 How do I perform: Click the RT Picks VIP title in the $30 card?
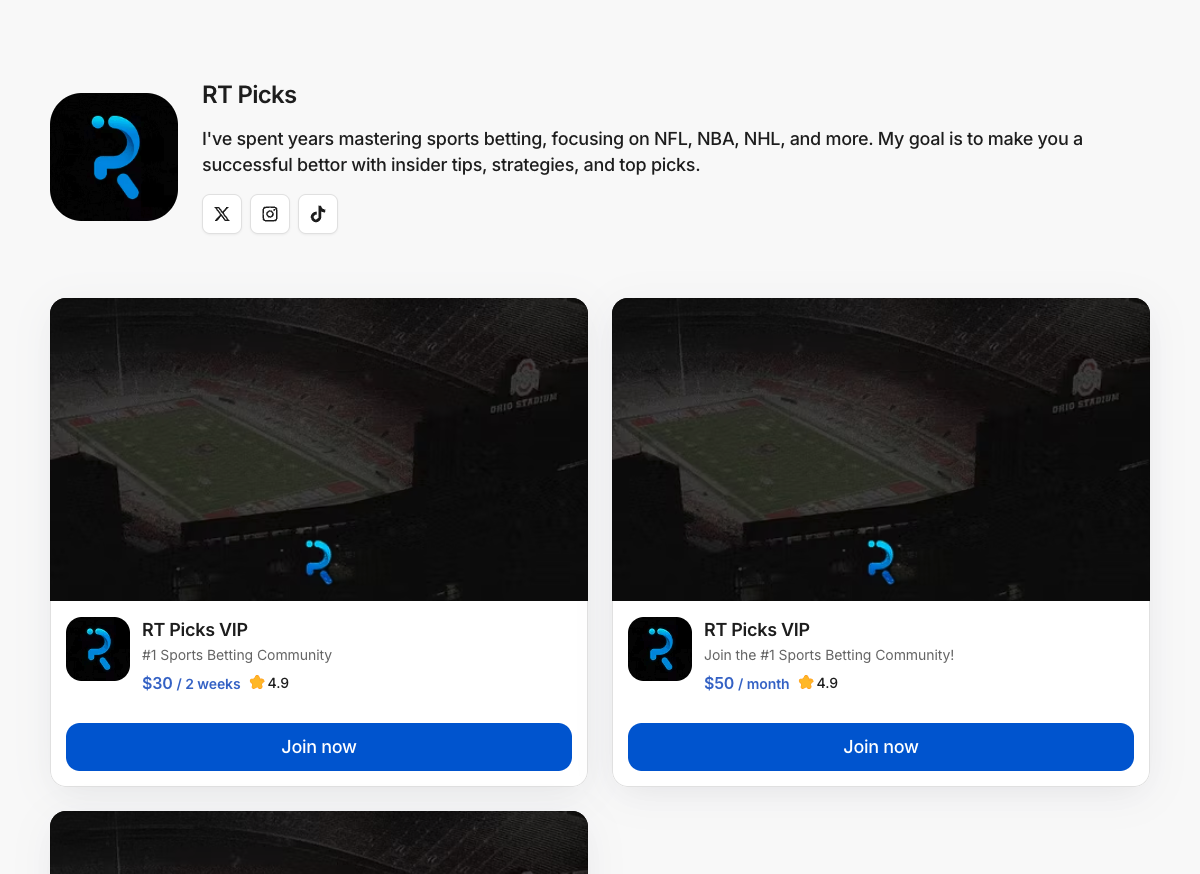(195, 630)
